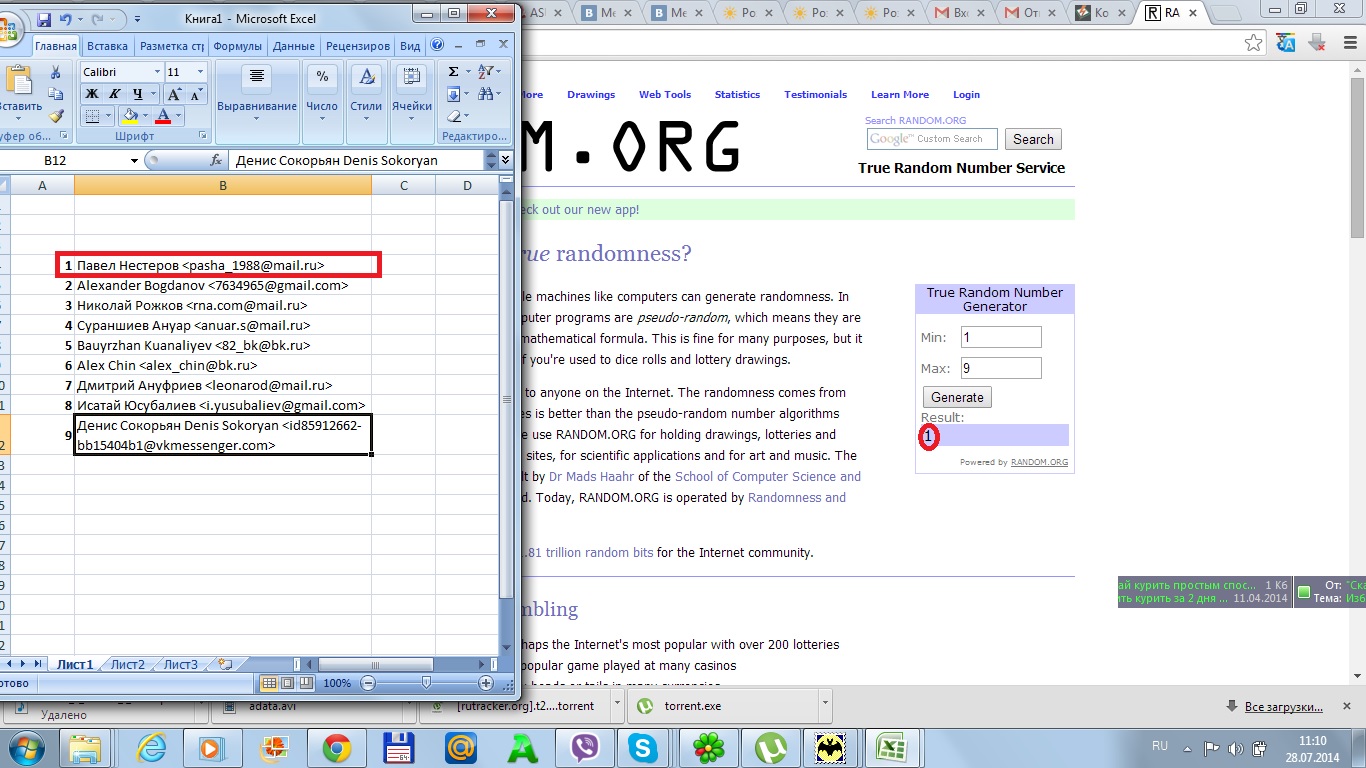Insert AutoSum with the sigma icon

pos(453,72)
